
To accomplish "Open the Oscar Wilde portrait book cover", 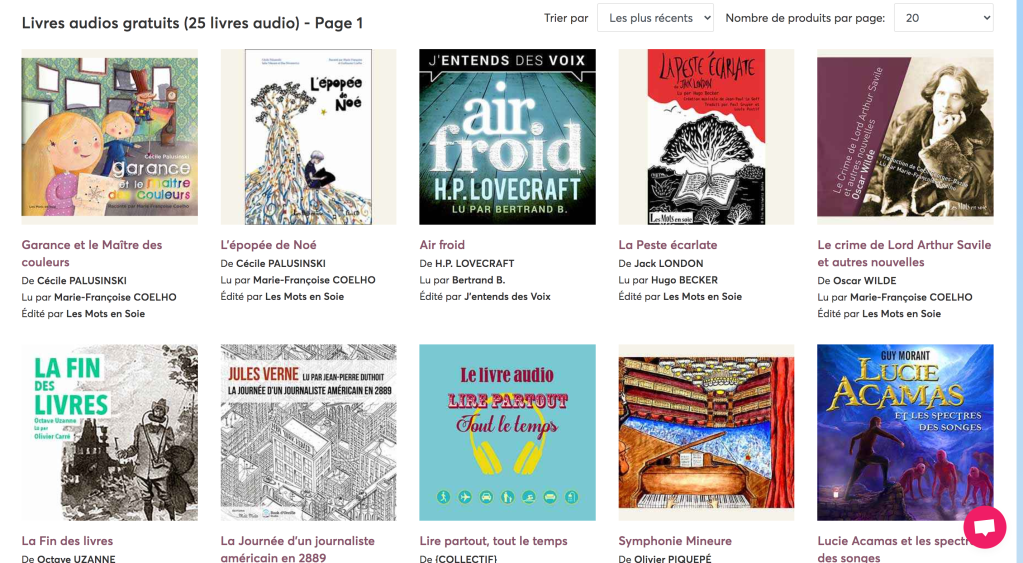I will coord(906,137).
